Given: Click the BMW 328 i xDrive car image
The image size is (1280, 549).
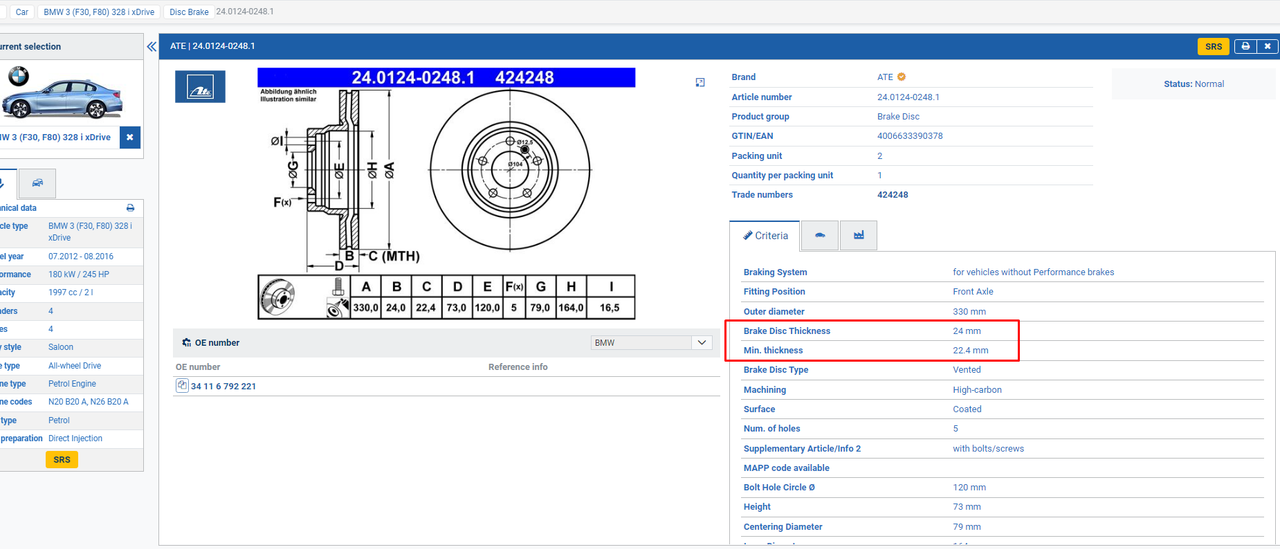Looking at the screenshot, I should click(x=60, y=95).
